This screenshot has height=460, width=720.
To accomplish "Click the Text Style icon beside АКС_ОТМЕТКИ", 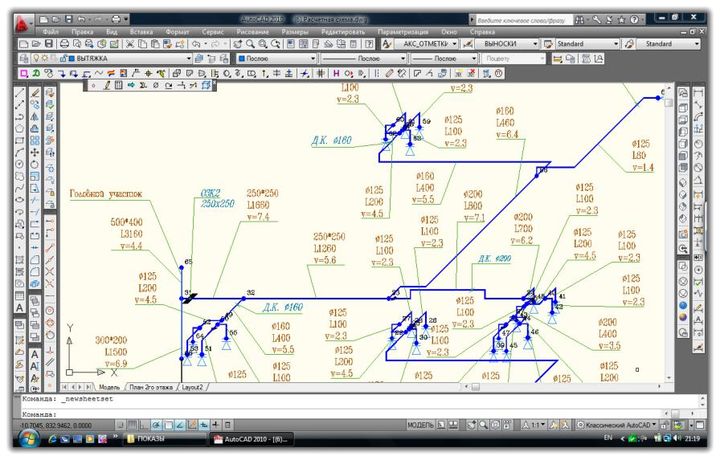I will point(387,44).
